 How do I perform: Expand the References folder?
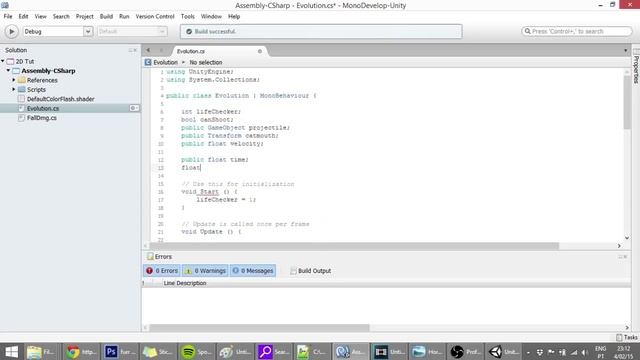click(x=13, y=80)
